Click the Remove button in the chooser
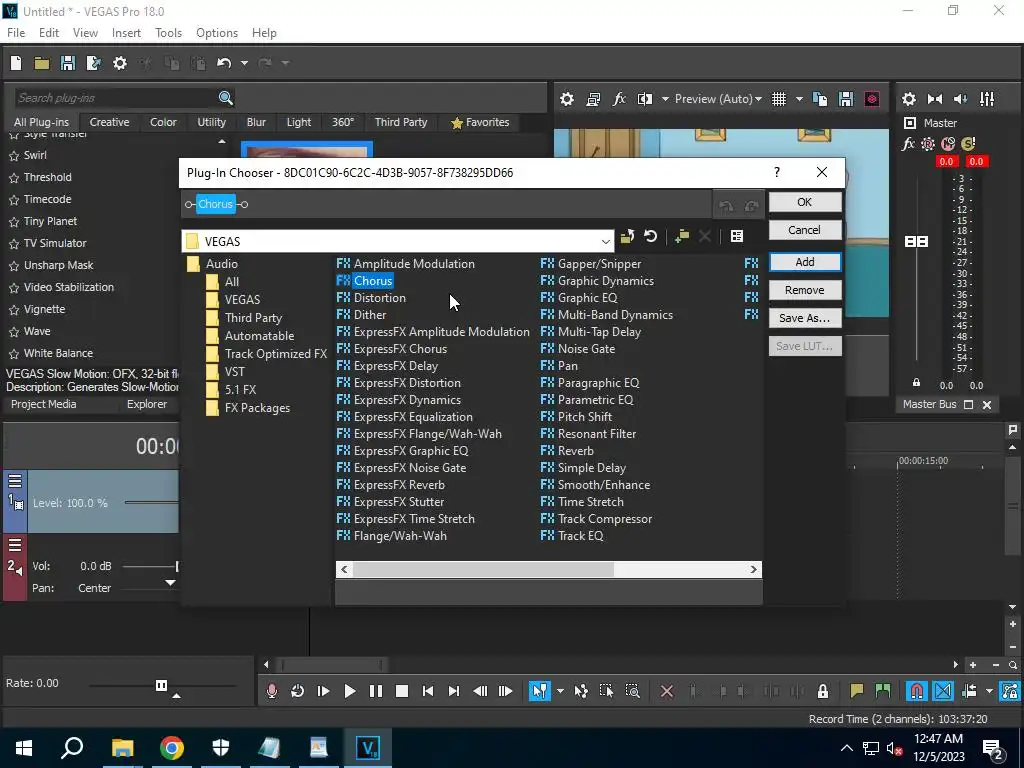Image resolution: width=1024 pixels, height=768 pixels. [x=805, y=290]
